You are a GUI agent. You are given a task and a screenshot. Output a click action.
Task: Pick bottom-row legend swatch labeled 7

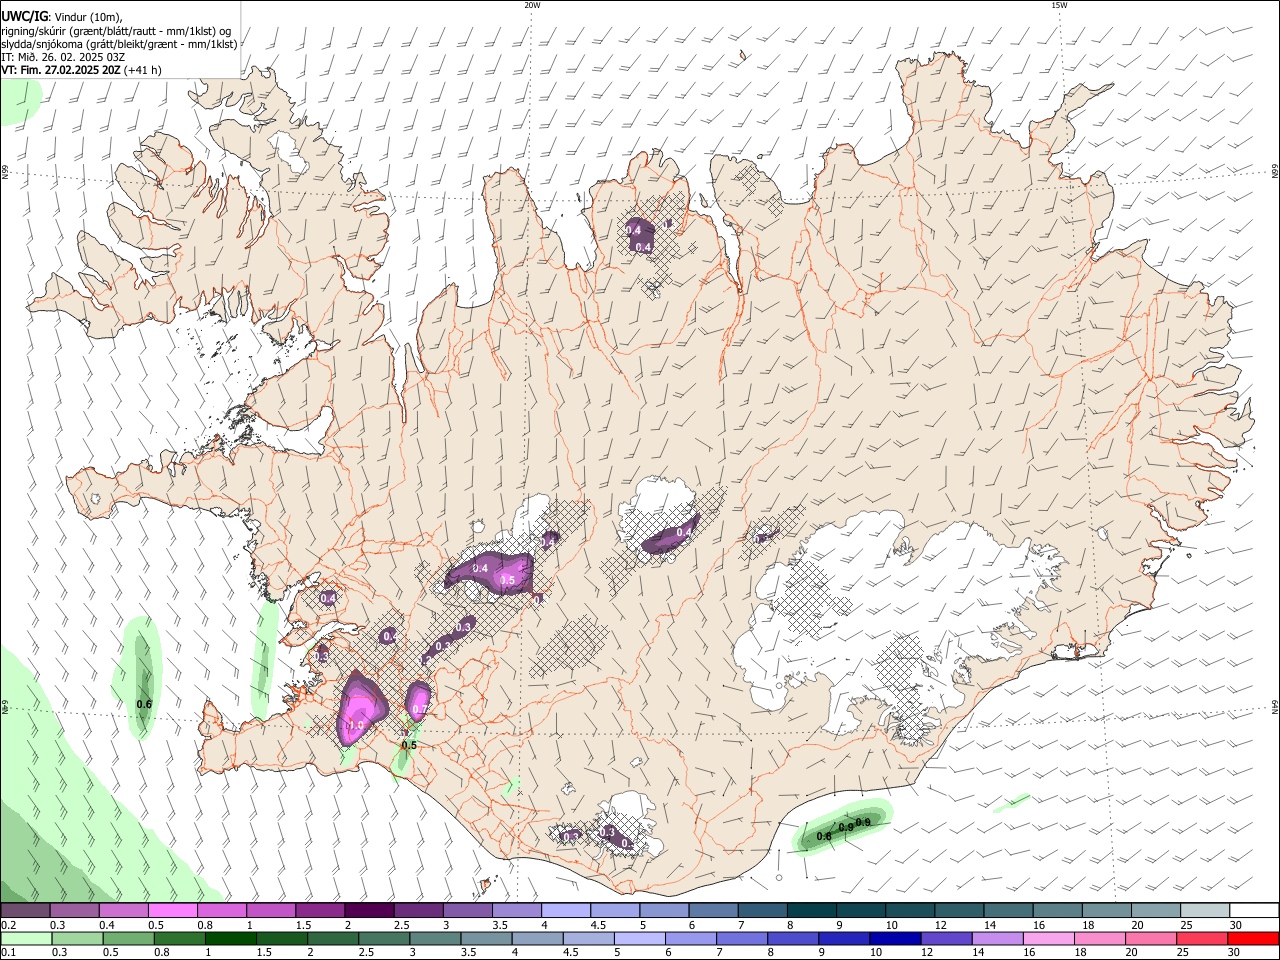click(742, 938)
